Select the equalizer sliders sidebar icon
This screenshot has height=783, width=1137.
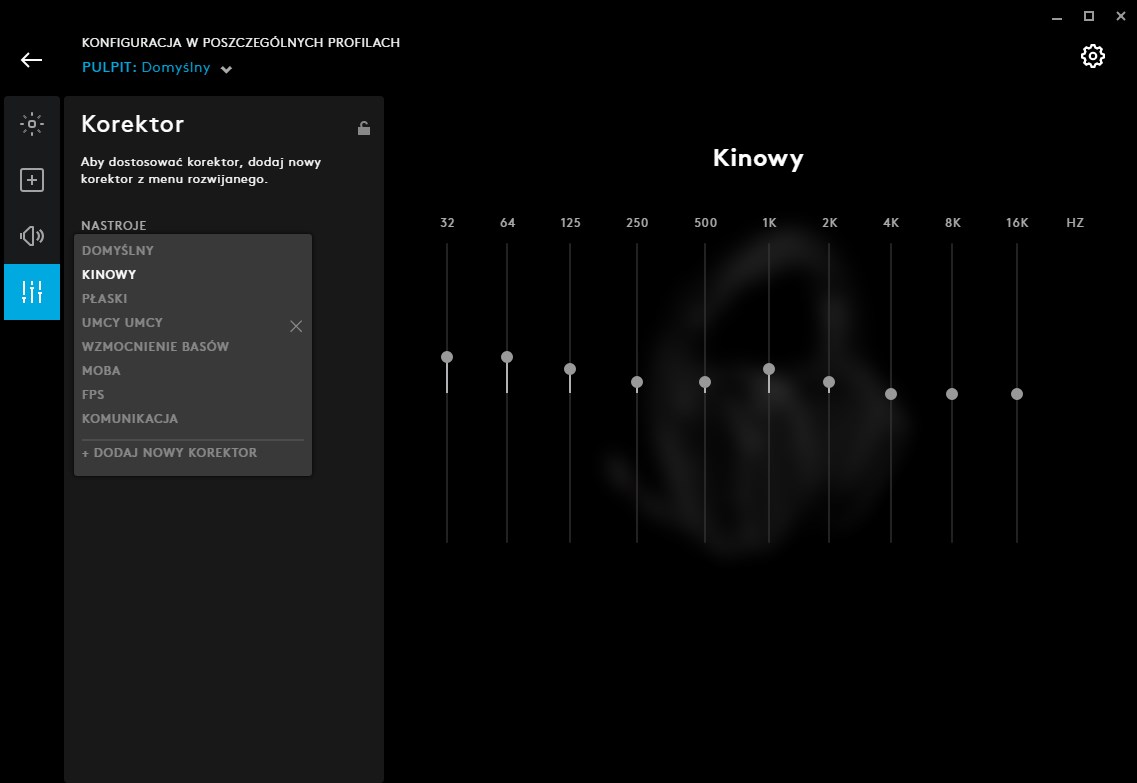(x=32, y=292)
